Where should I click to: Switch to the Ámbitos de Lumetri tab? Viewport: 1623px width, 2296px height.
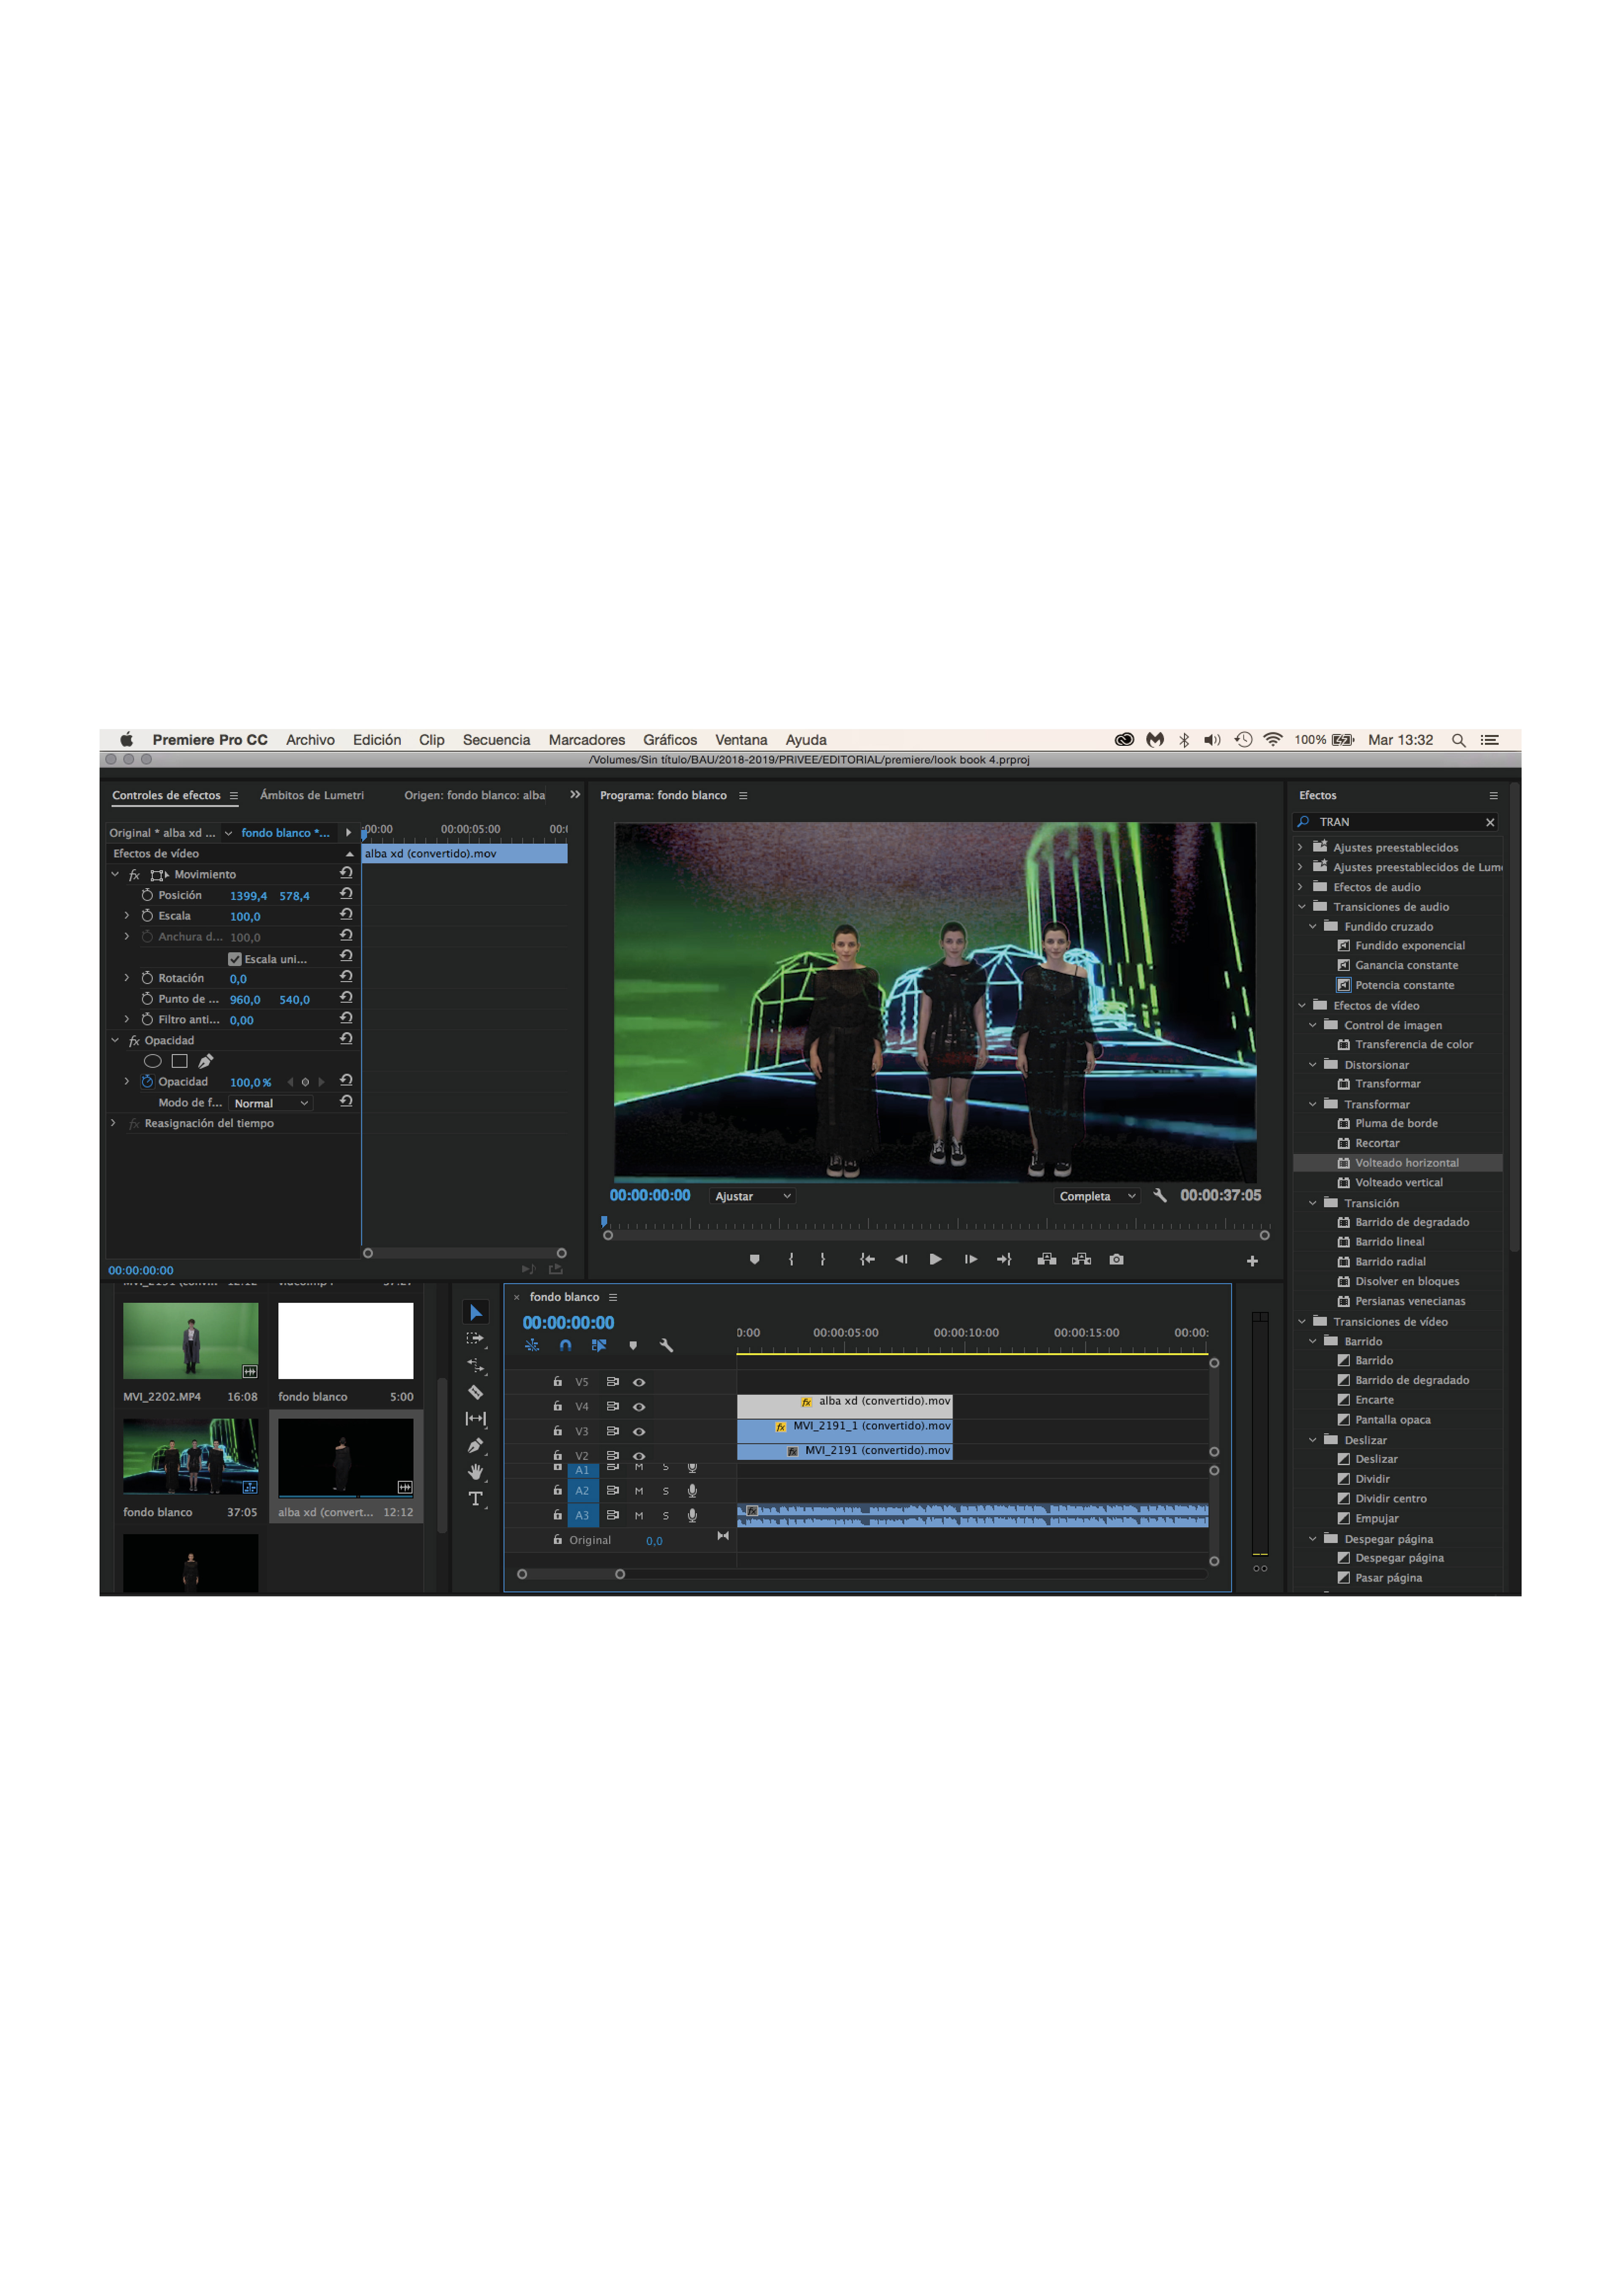[312, 795]
